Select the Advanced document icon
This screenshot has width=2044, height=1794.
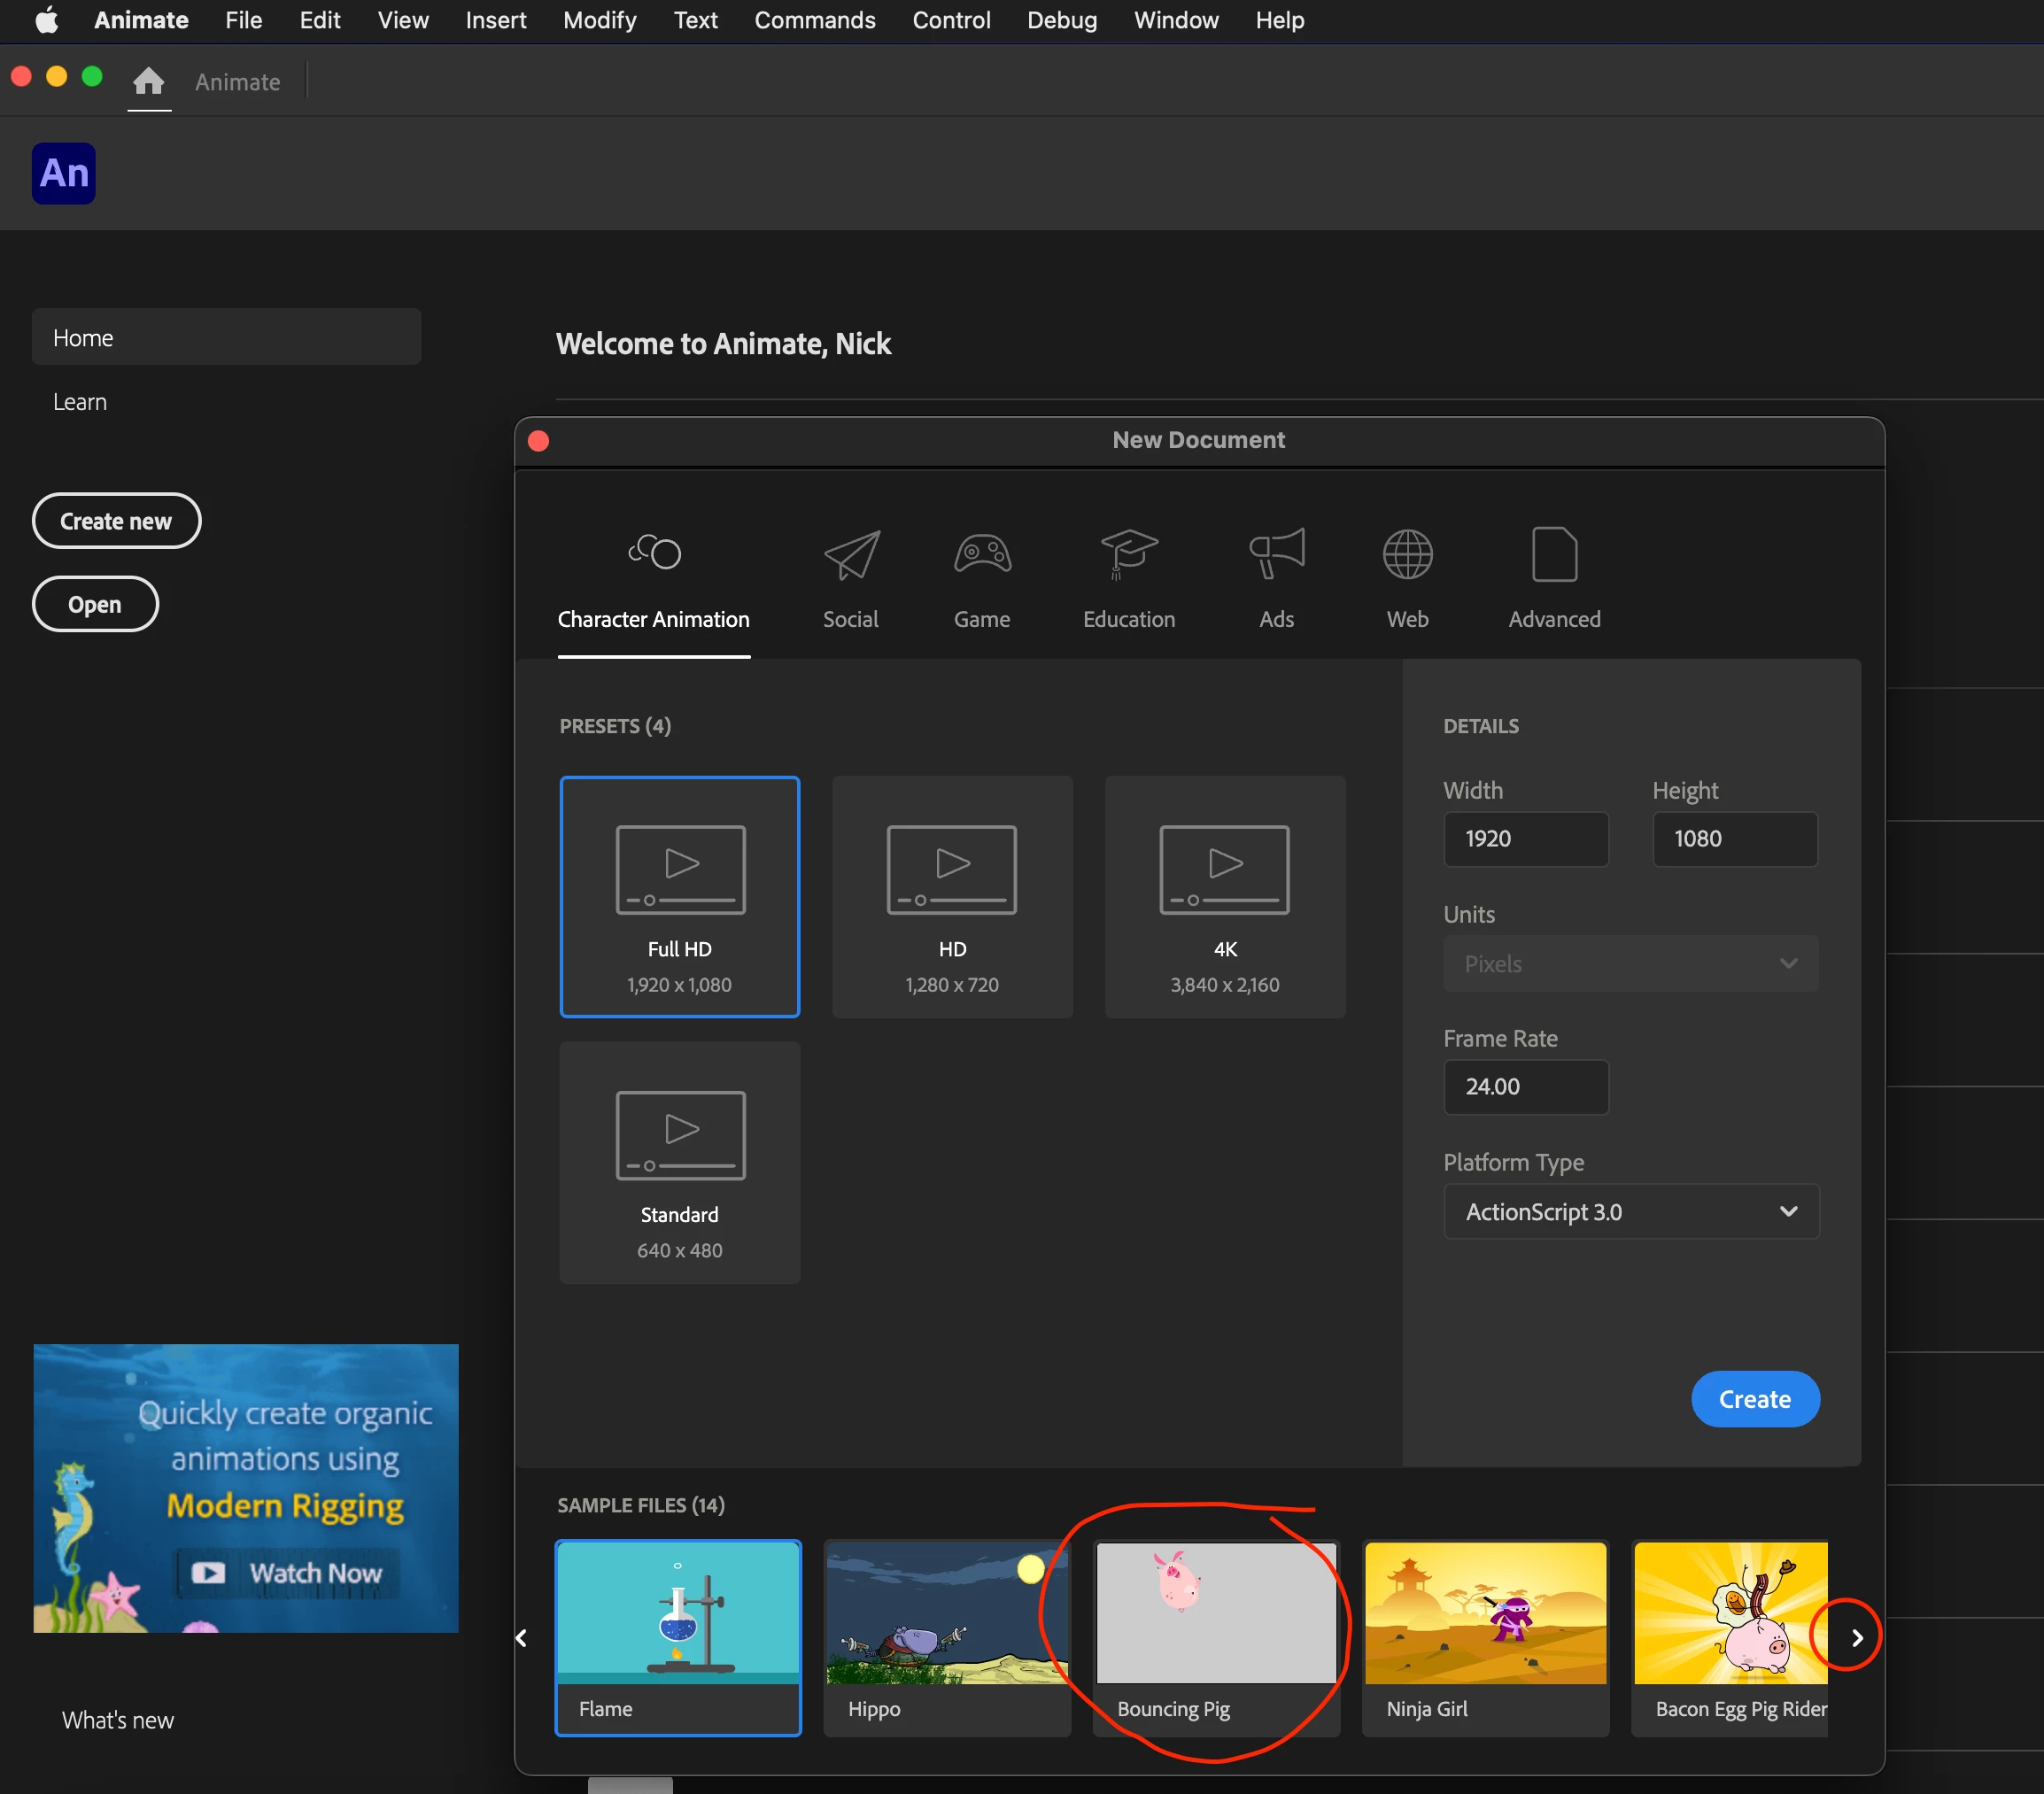(x=1553, y=555)
